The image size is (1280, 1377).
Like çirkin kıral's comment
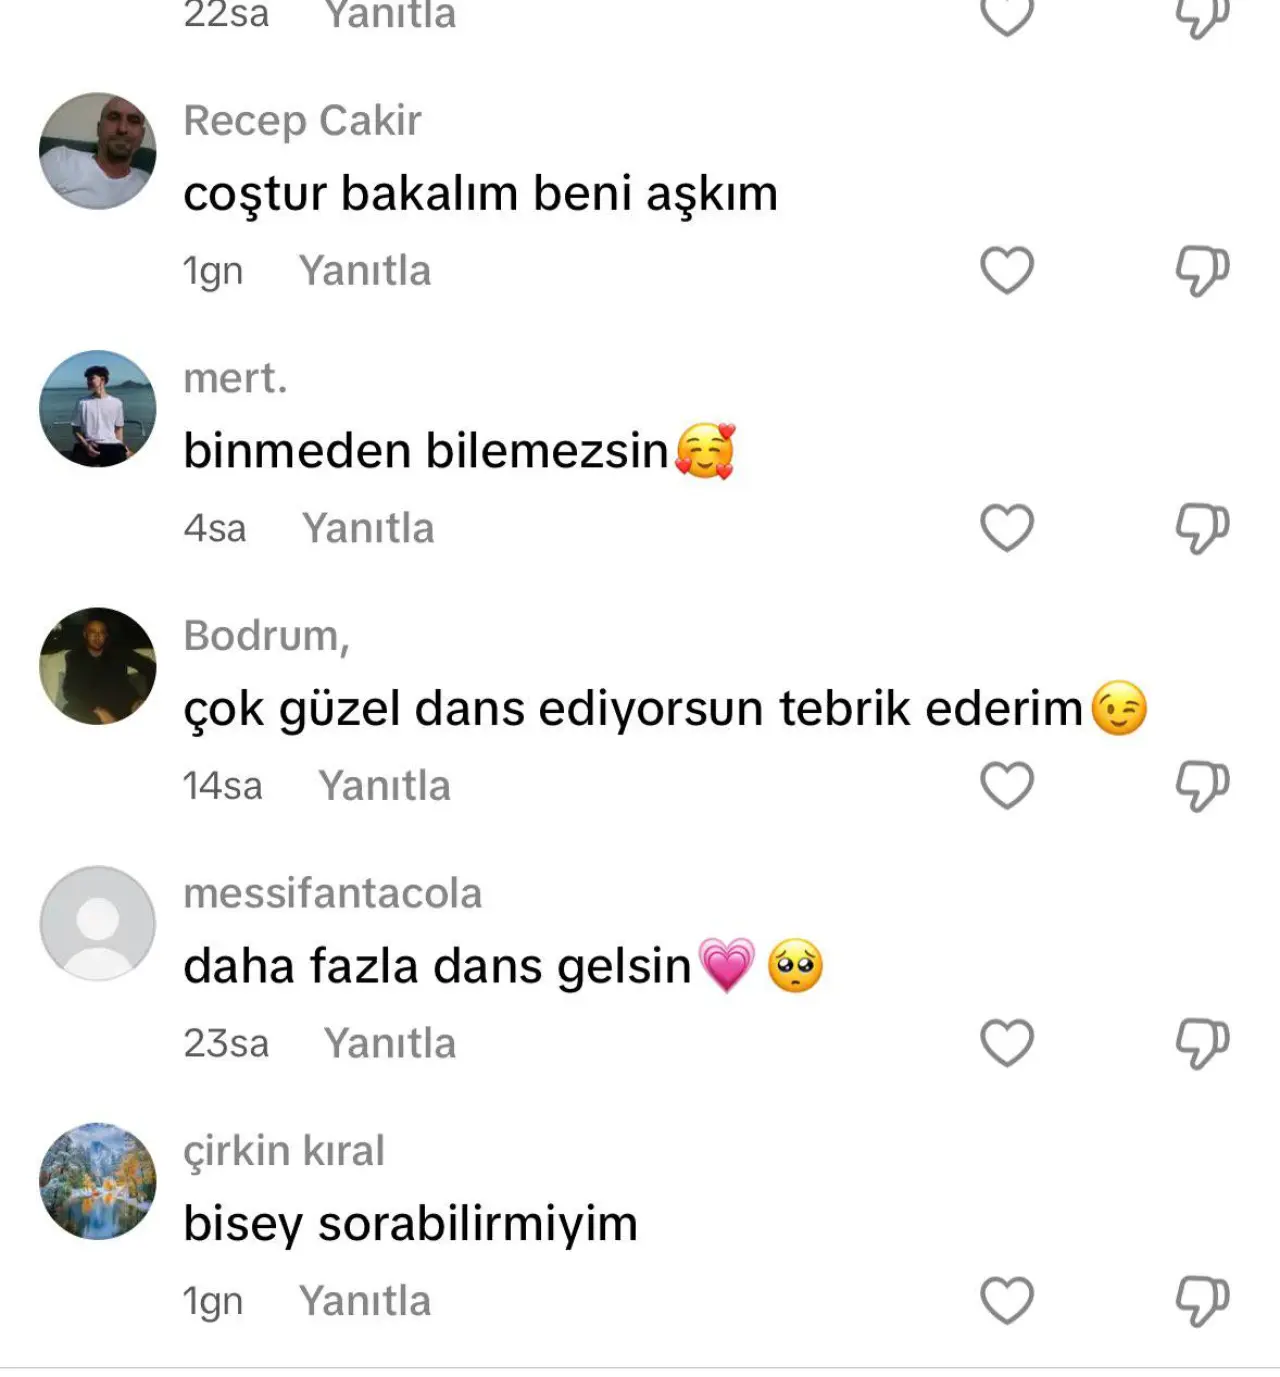1006,1300
